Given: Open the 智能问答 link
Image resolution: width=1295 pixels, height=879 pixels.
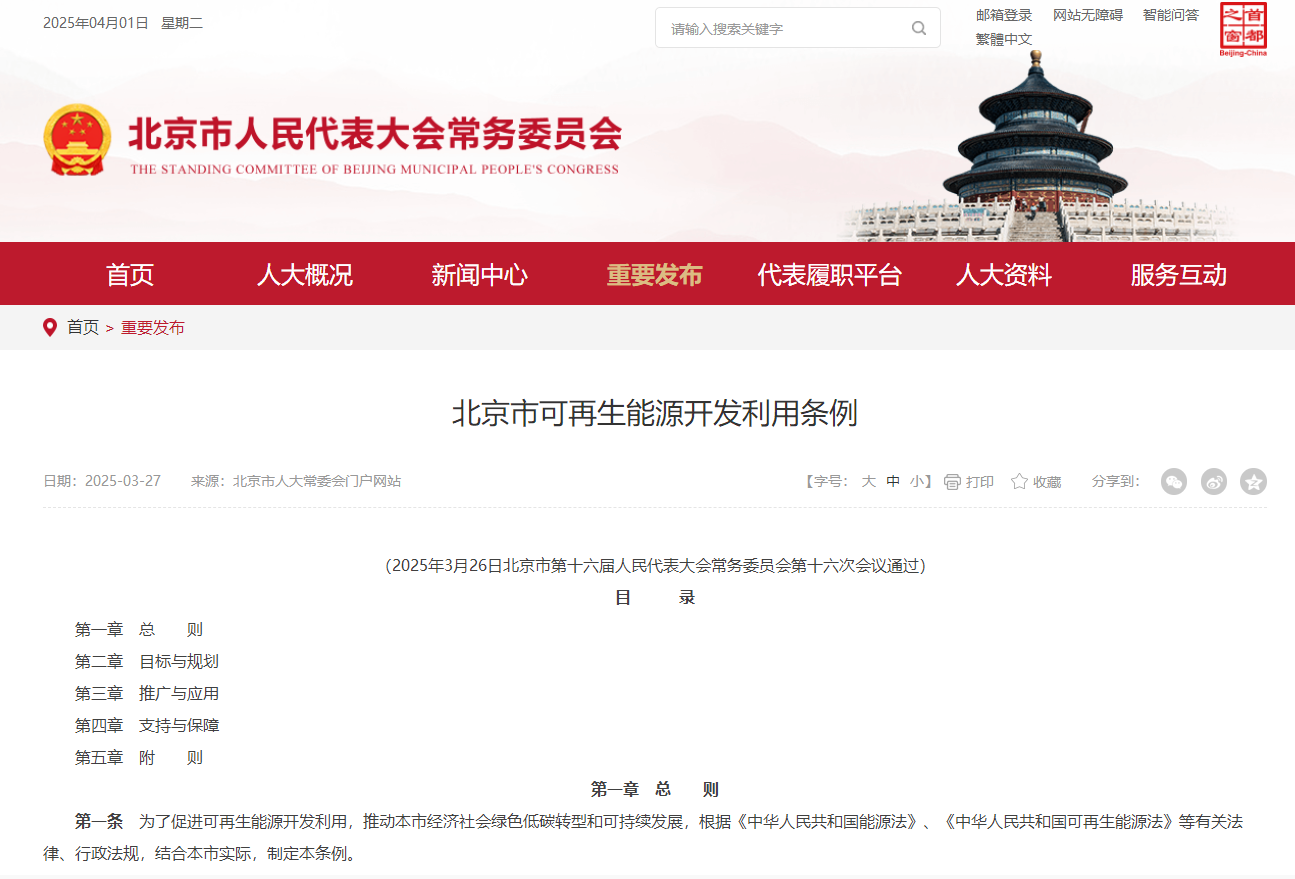Looking at the screenshot, I should [1170, 15].
